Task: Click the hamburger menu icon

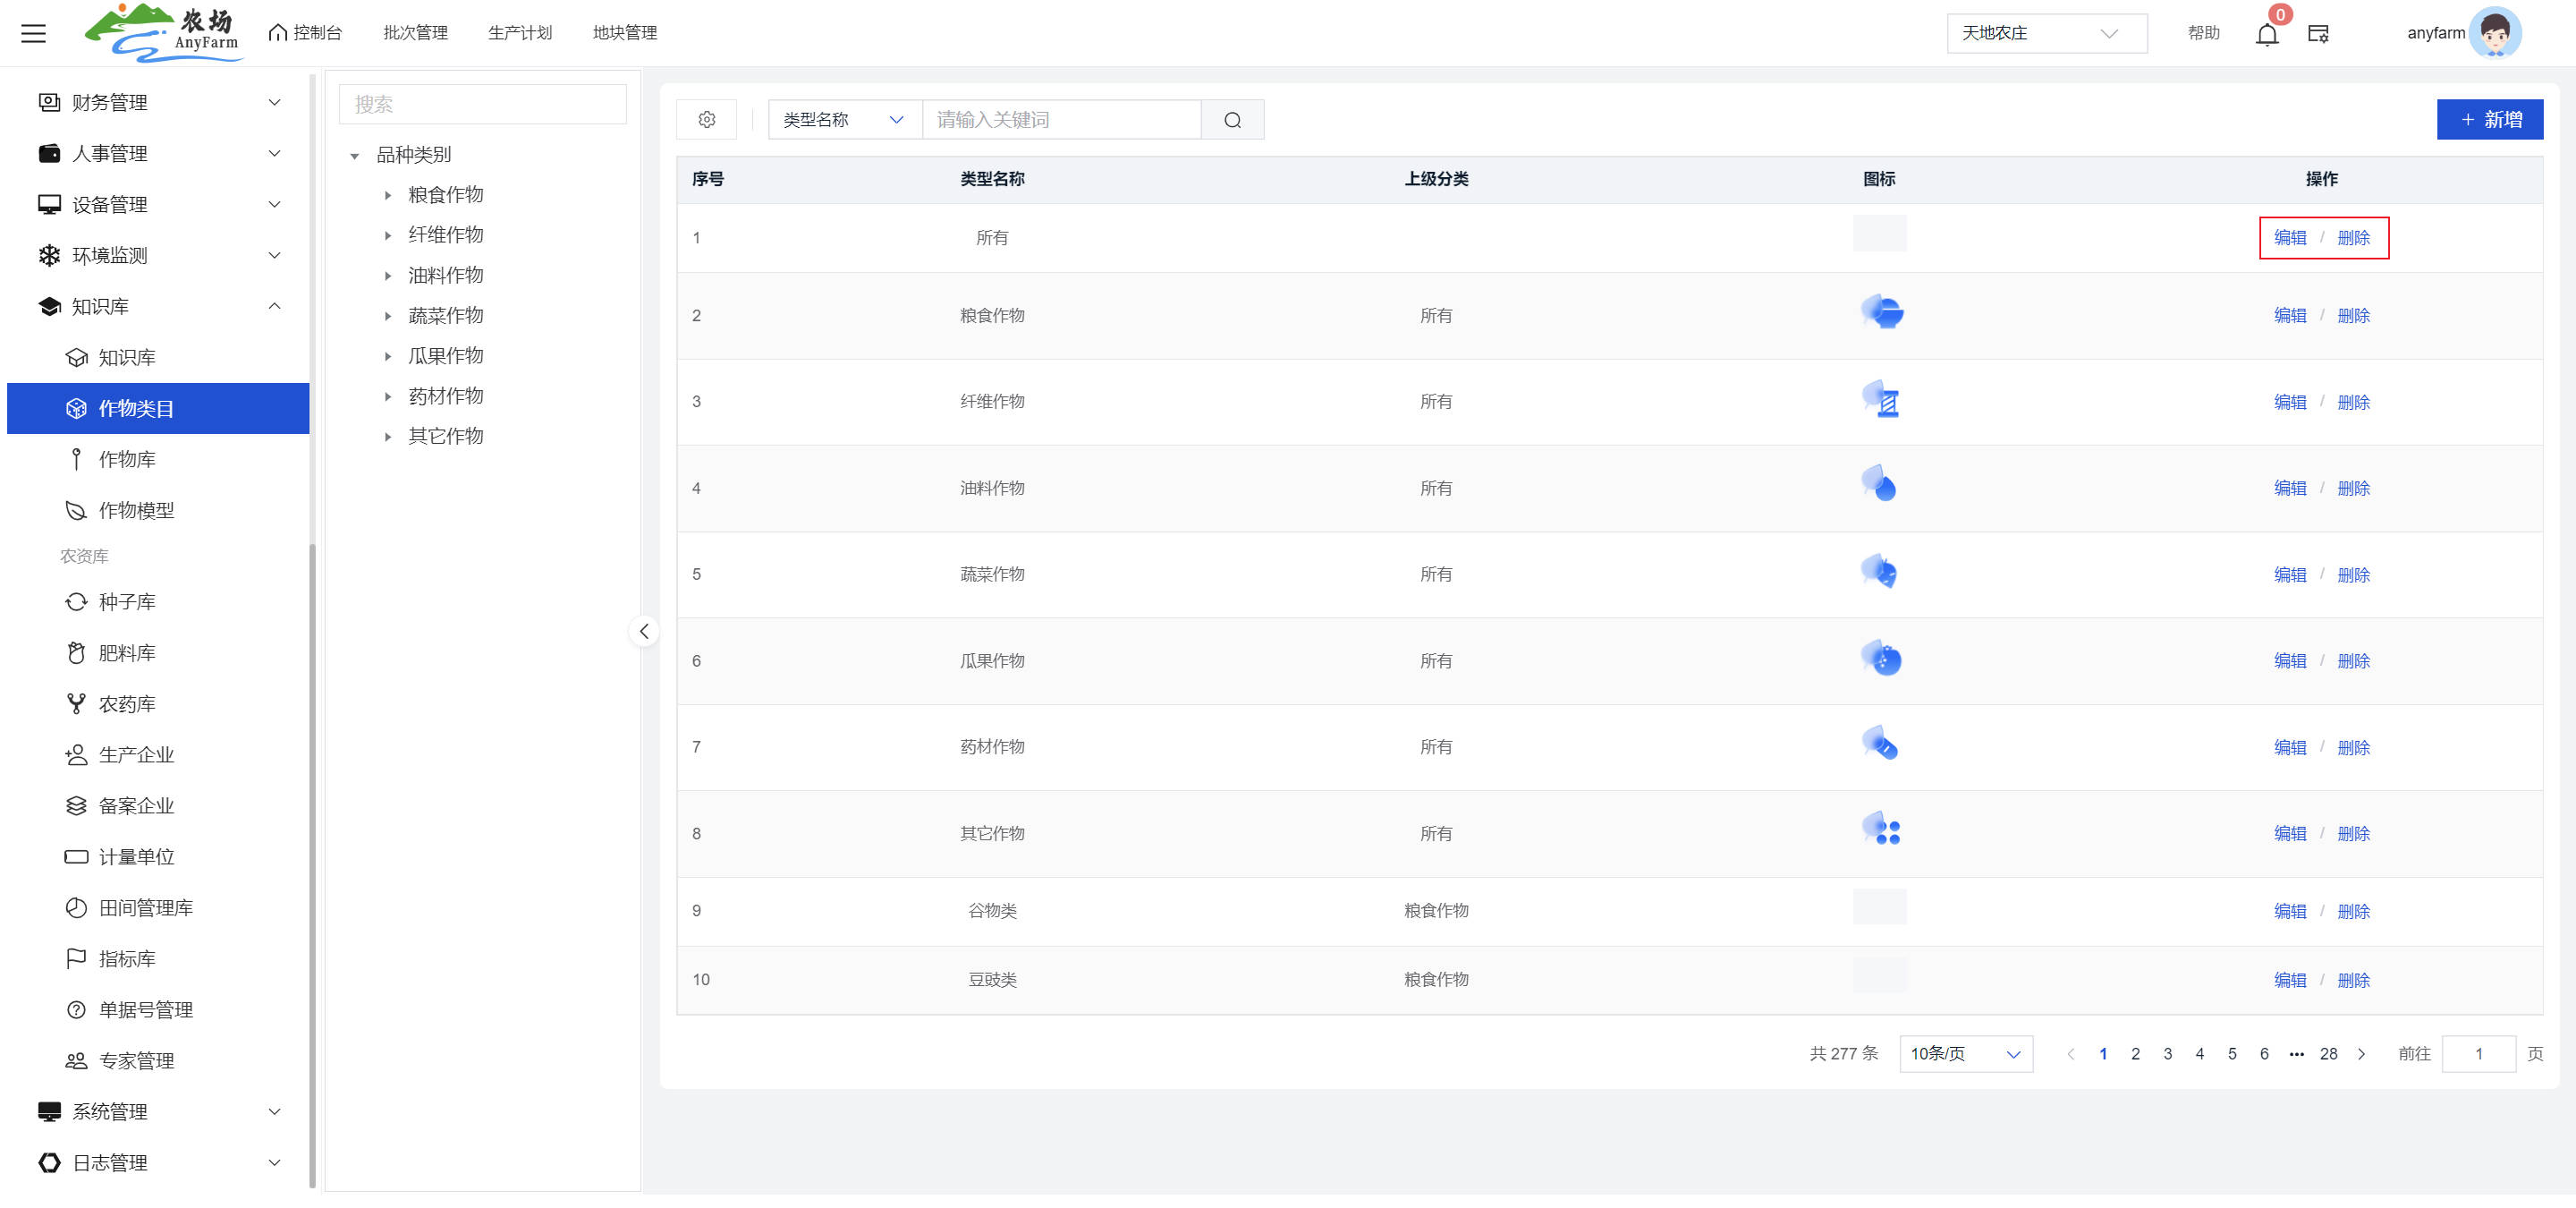Action: [x=33, y=33]
